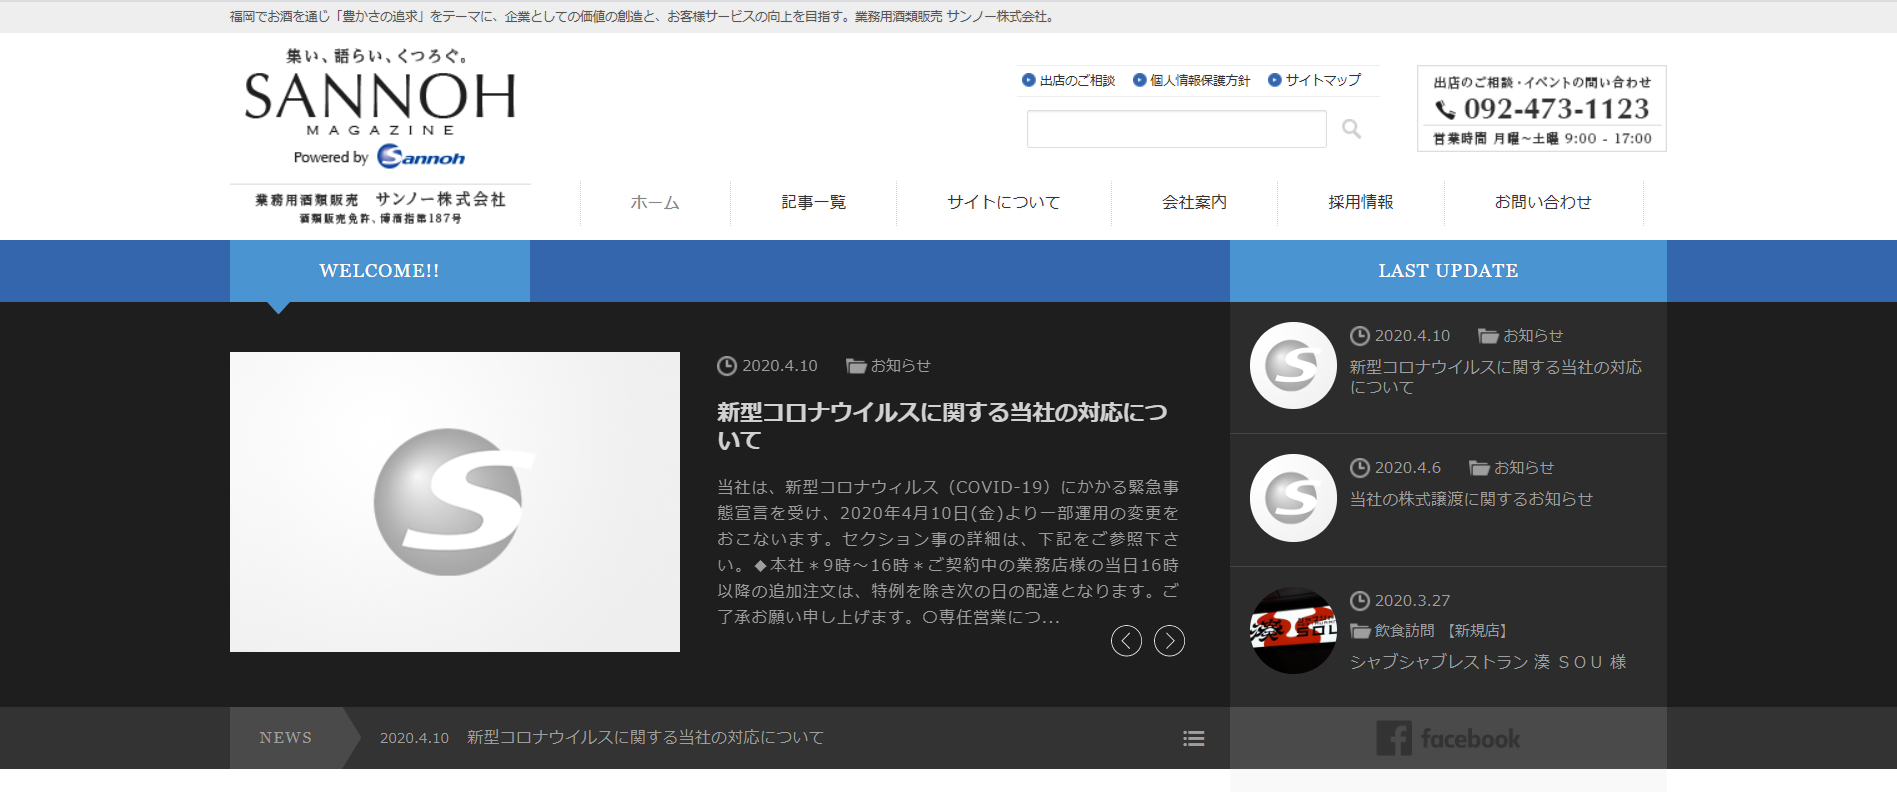Click お知らせ category in the 2020.4.10 sidebar entry
This screenshot has width=1897, height=792.
tap(1533, 336)
